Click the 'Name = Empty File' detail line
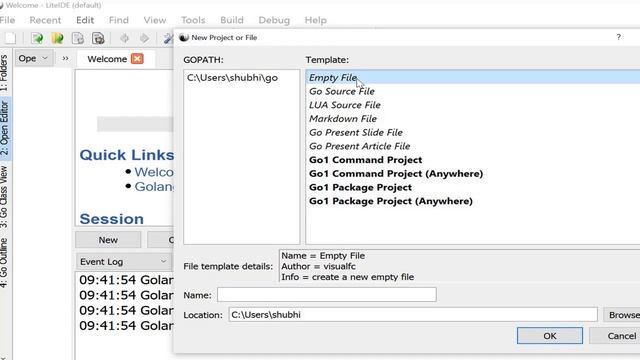Viewport: 640px width, 360px height. pyautogui.click(x=323, y=256)
